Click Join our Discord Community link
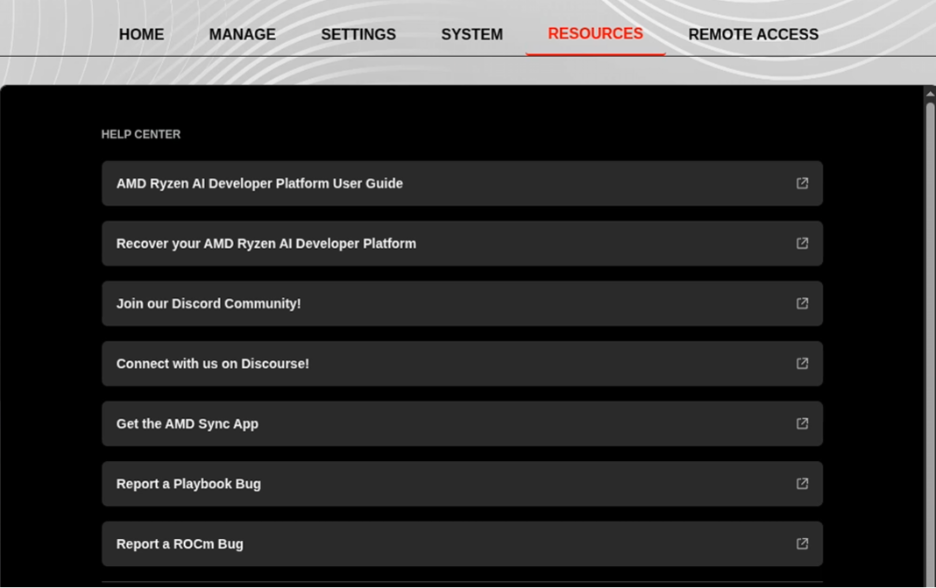Screen dimensions: 936x588 click(x=462, y=303)
